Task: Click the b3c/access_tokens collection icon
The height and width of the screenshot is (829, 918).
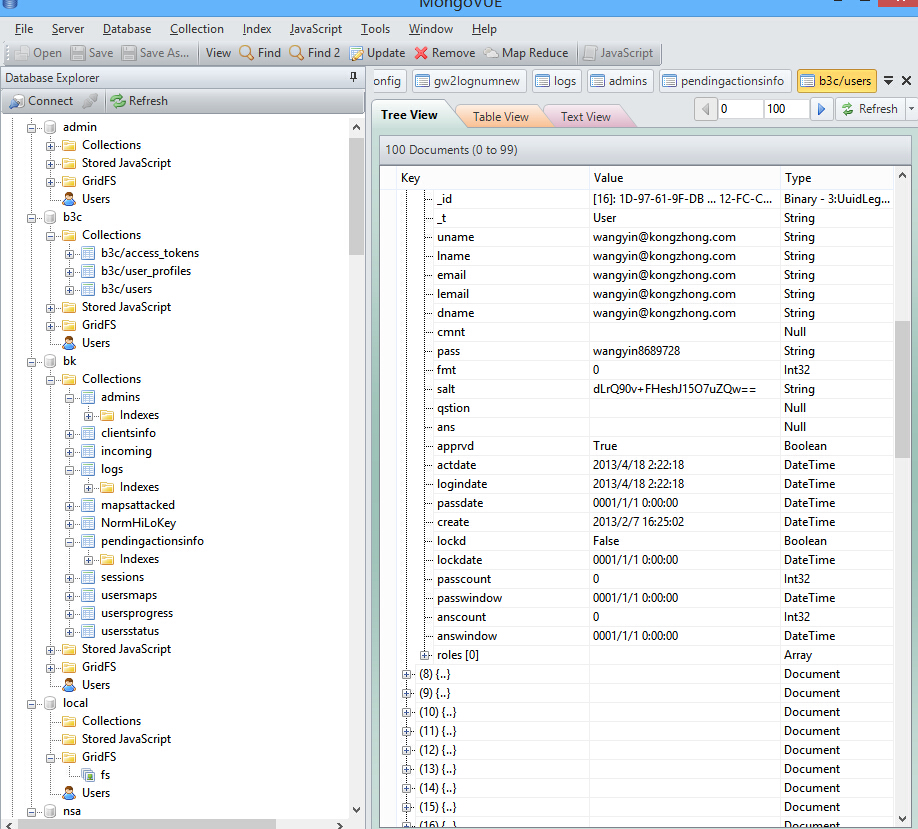Action: [x=88, y=253]
